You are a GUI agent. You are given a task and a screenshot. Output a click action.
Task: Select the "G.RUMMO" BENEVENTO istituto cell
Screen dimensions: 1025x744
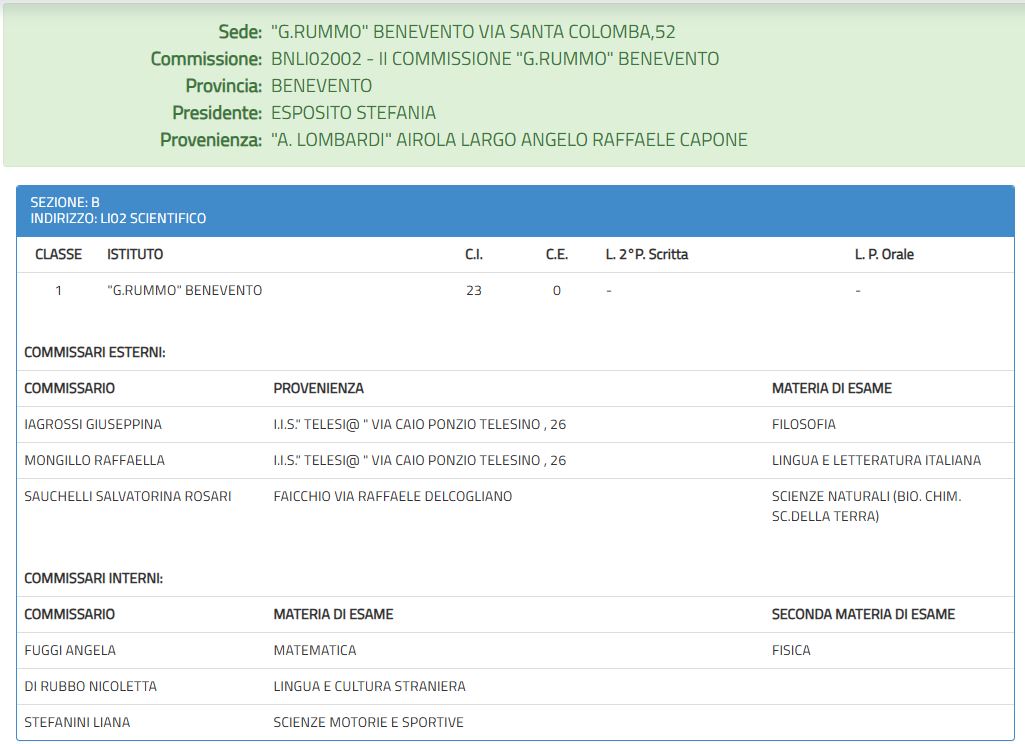pos(184,290)
